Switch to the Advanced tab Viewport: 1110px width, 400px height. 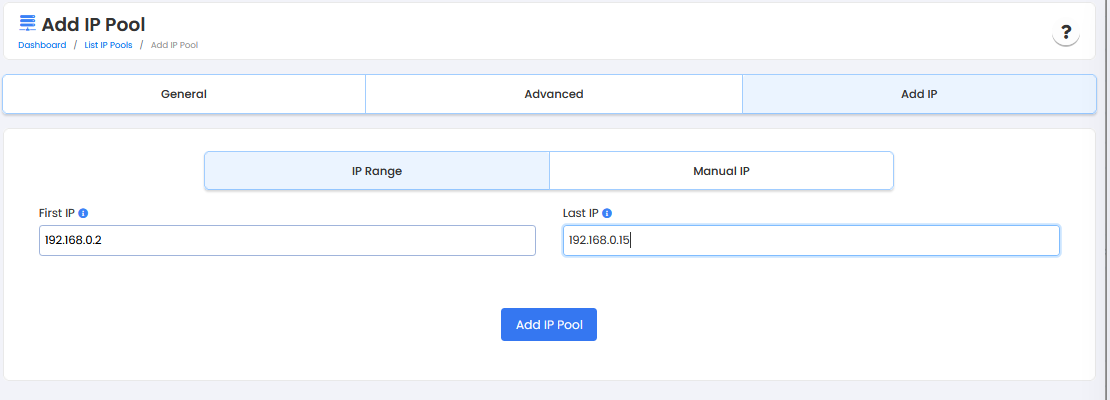(553, 94)
